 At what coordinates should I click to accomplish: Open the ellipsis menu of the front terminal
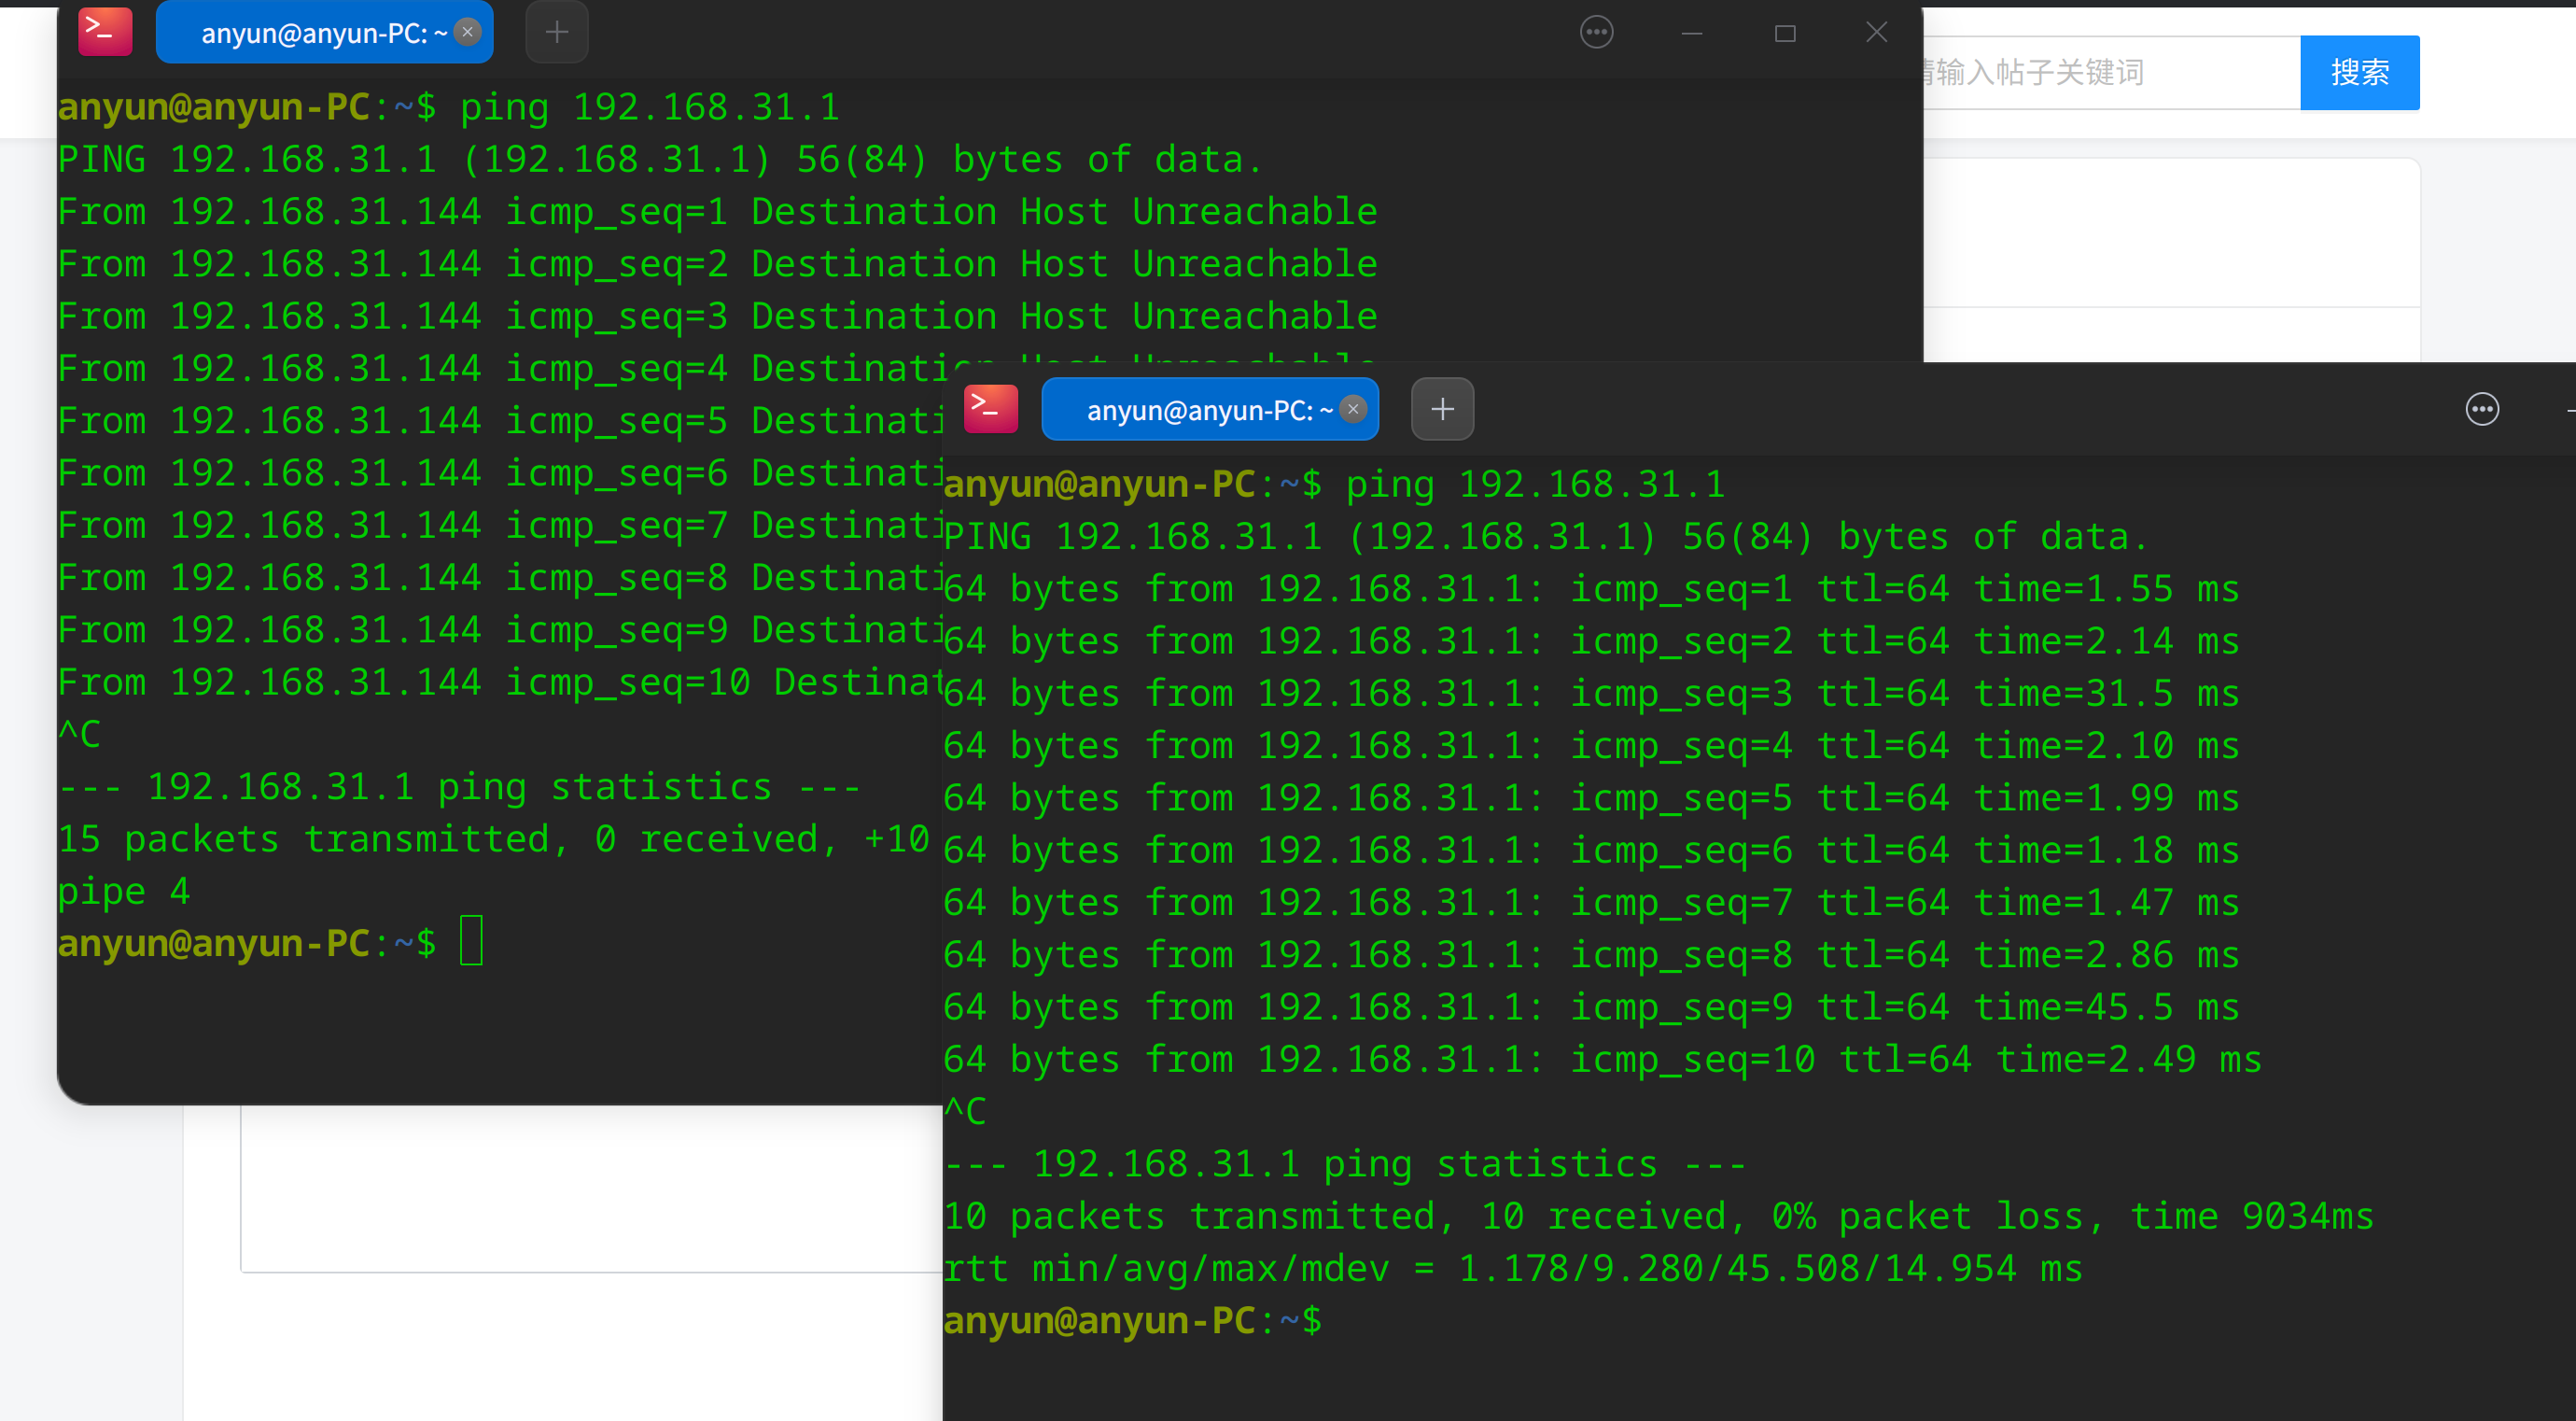2481,409
